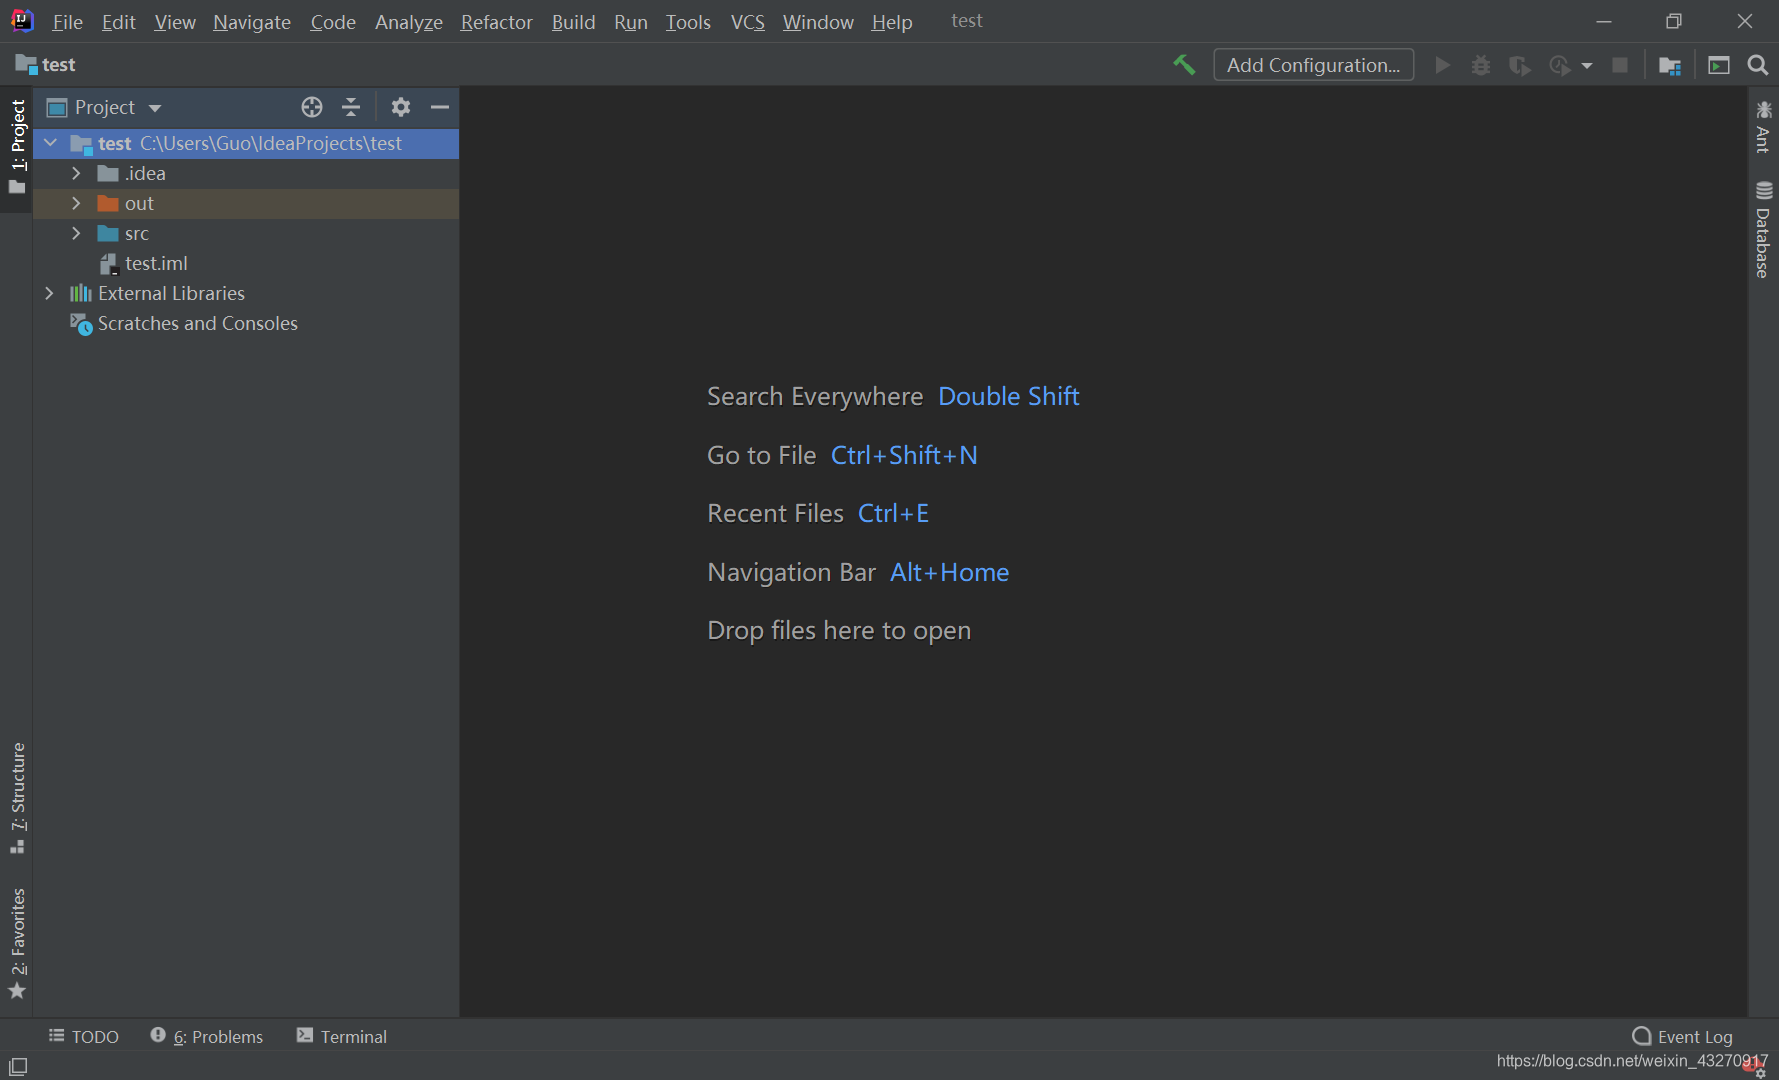1779x1080 pixels.
Task: Expand External Libraries node
Action: click(49, 293)
